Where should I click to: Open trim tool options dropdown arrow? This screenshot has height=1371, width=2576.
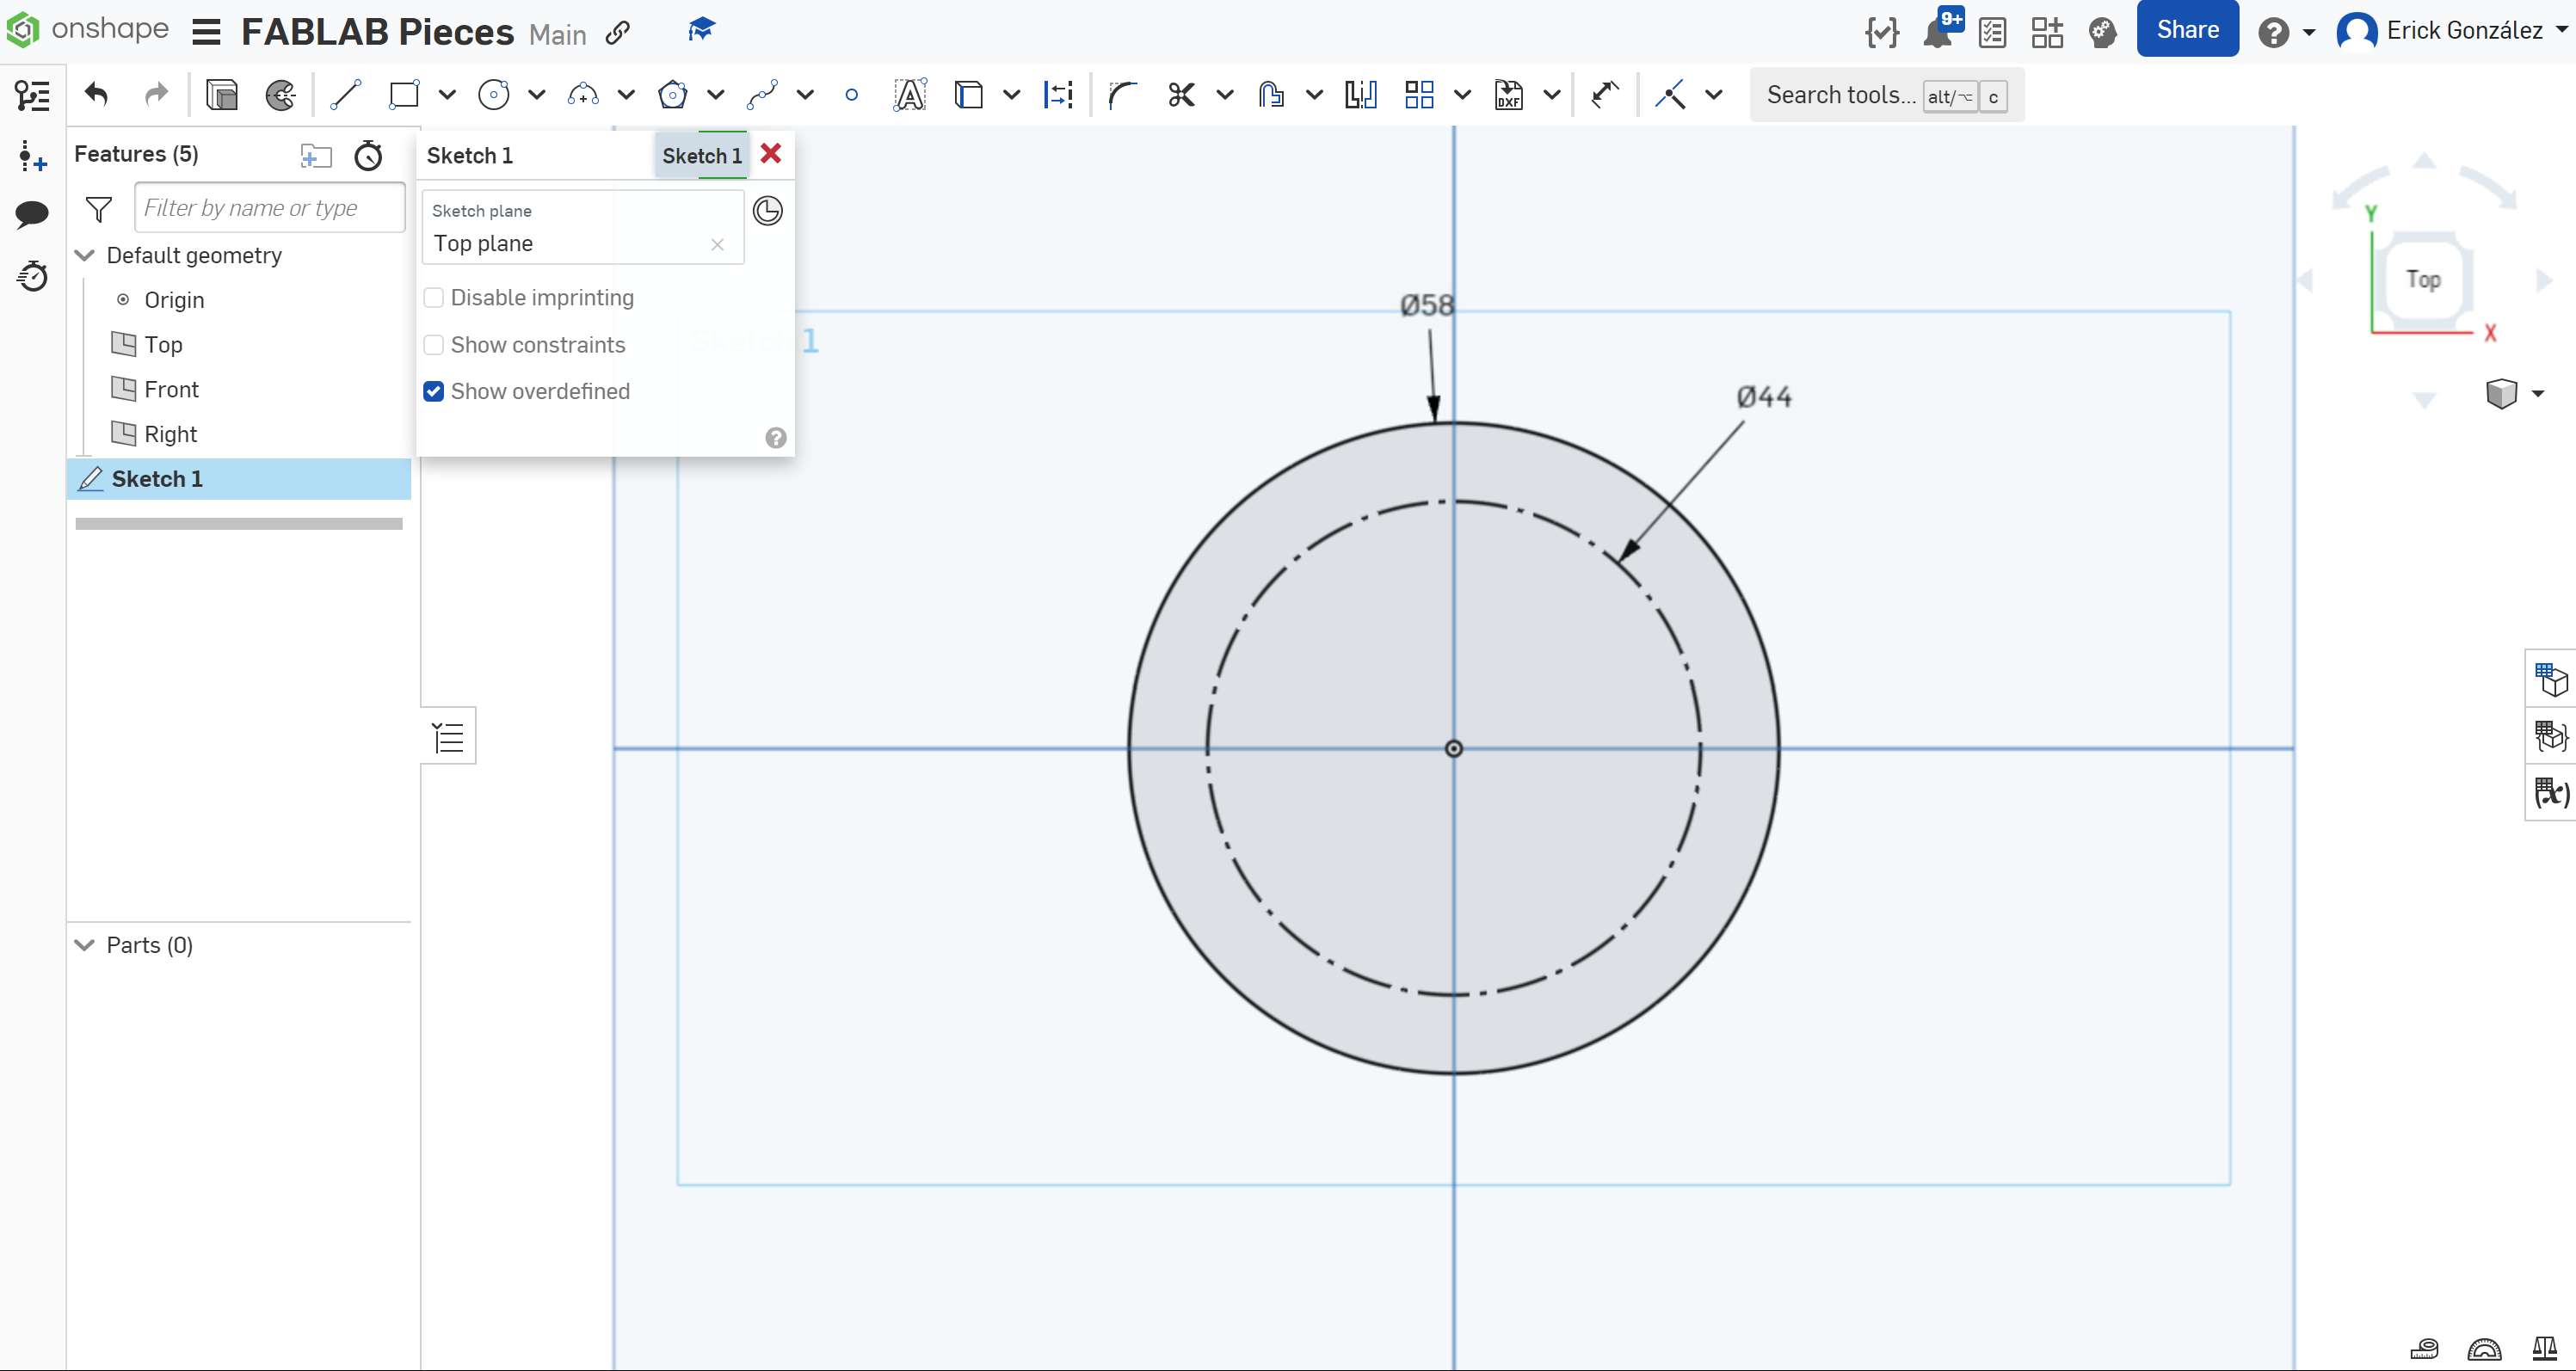click(x=1225, y=95)
